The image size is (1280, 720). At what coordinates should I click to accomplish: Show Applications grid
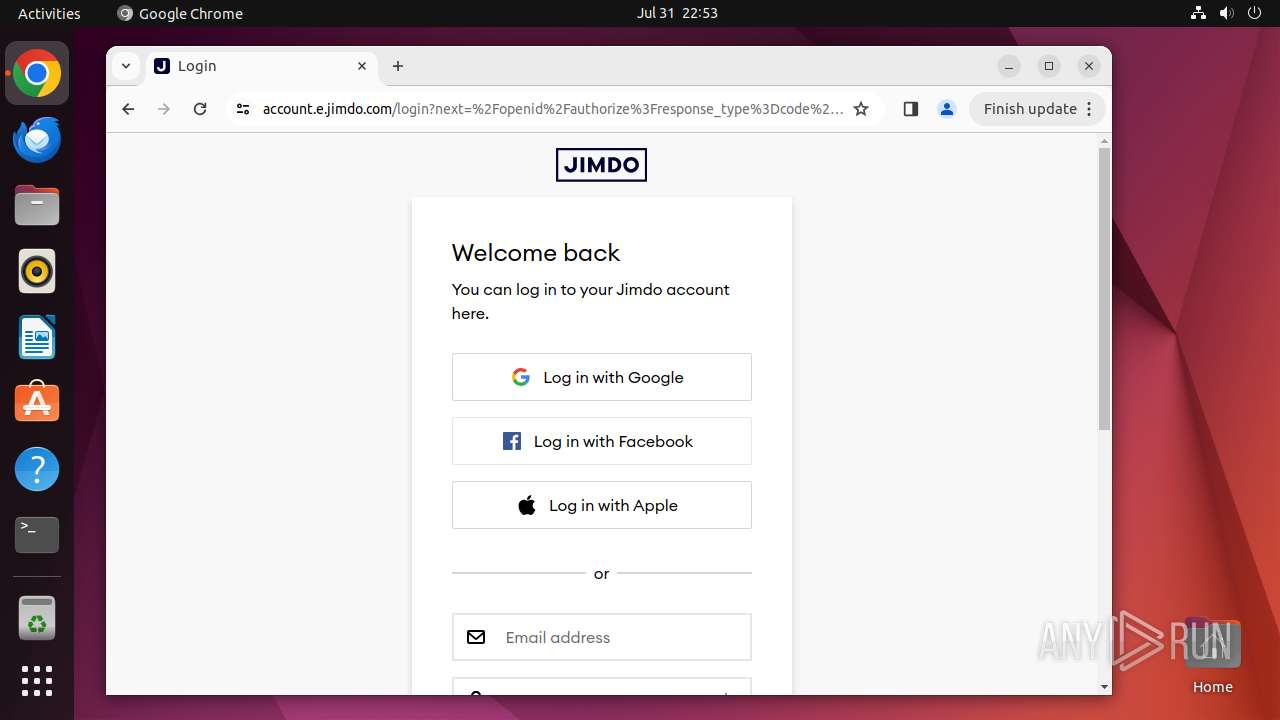37,681
